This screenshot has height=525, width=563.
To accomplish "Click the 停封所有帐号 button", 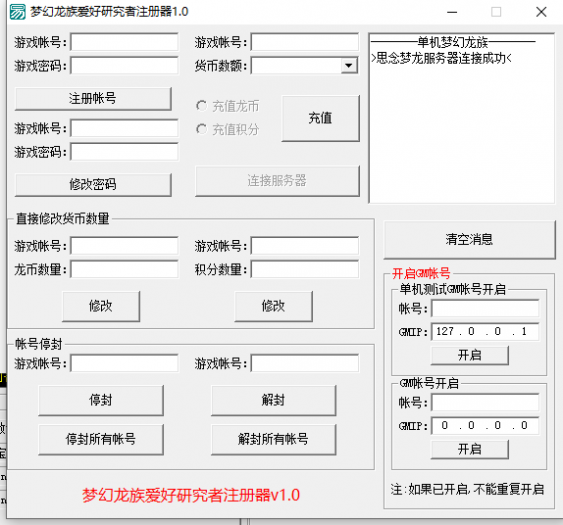I will click(x=101, y=439).
